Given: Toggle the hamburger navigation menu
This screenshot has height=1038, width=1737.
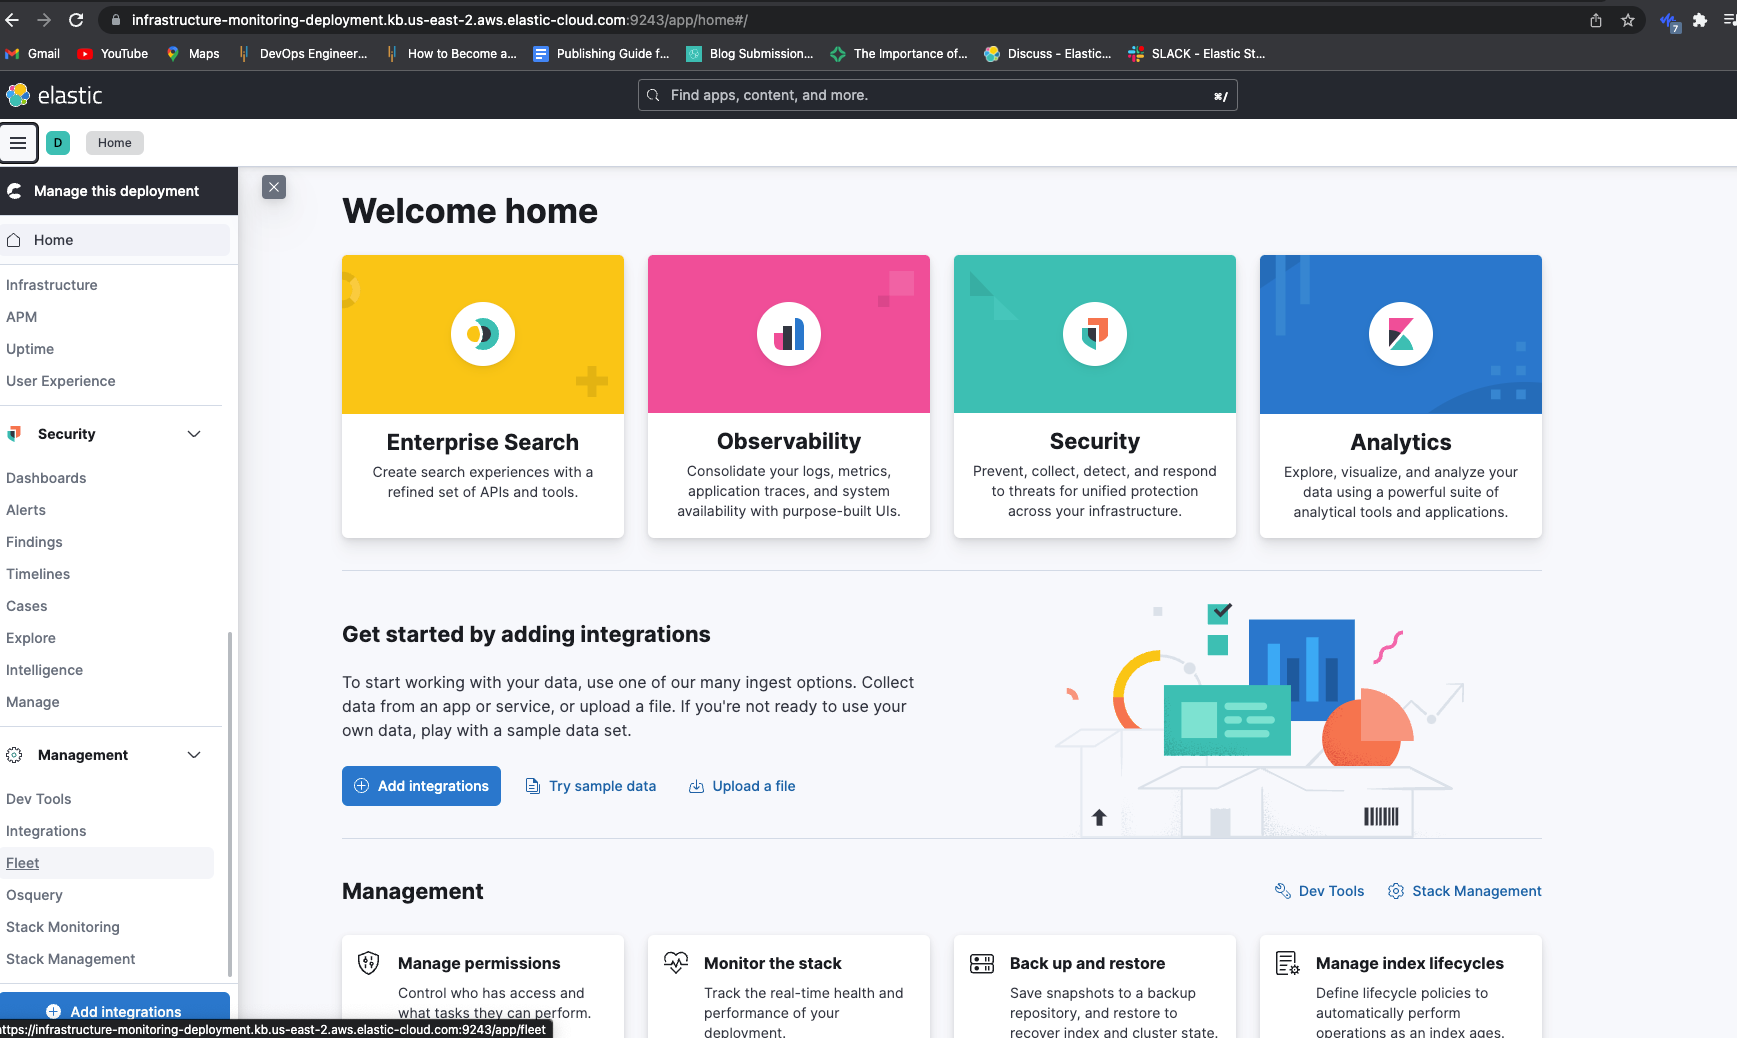Looking at the screenshot, I should [x=18, y=143].
